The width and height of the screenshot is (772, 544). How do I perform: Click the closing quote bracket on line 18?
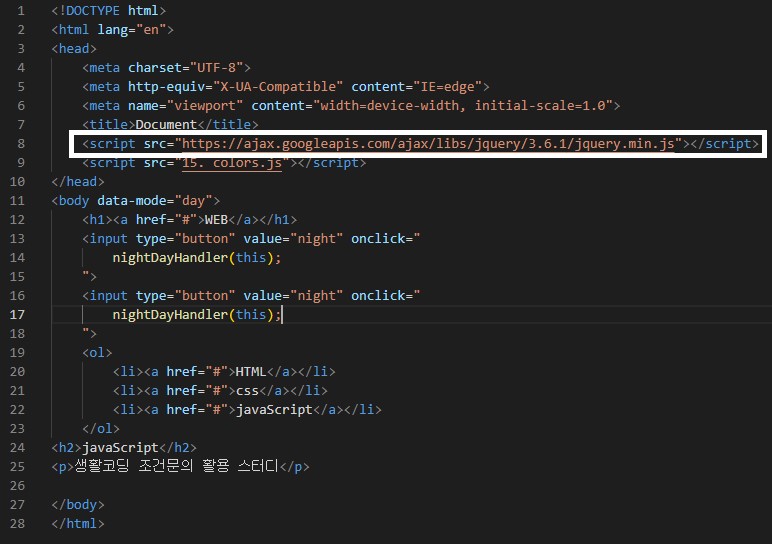pyautogui.click(x=90, y=334)
